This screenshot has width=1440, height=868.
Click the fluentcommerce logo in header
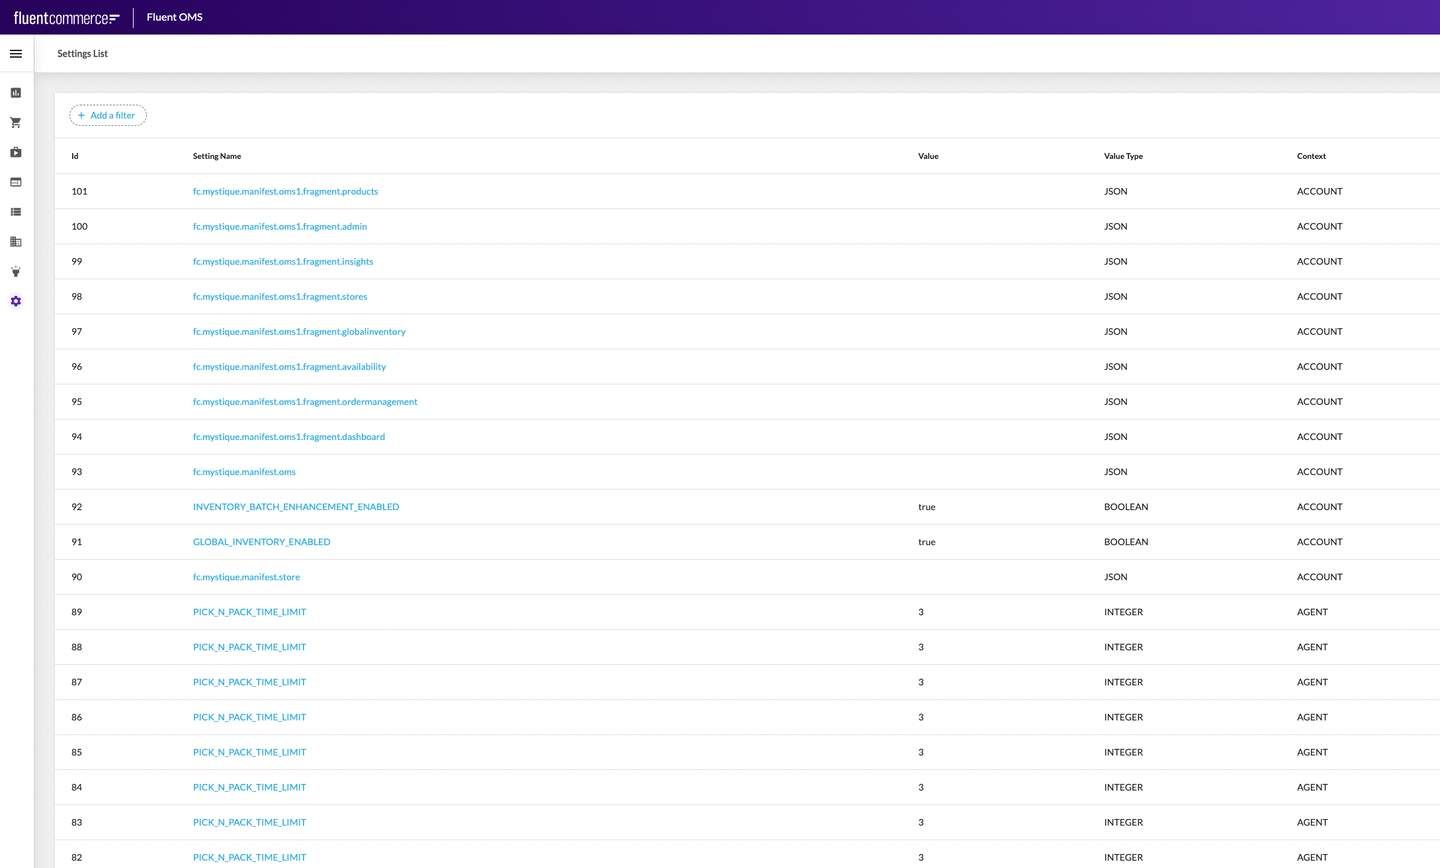(66, 17)
